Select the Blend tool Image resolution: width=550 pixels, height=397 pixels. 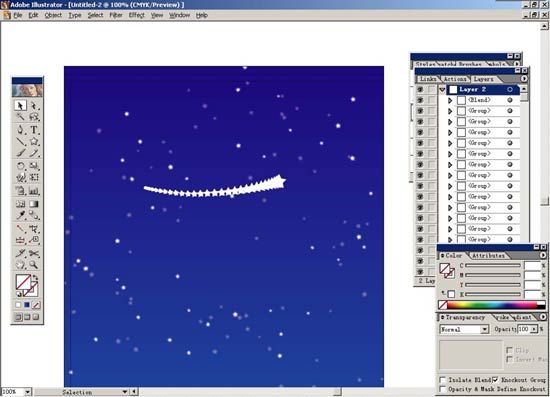coord(34,215)
